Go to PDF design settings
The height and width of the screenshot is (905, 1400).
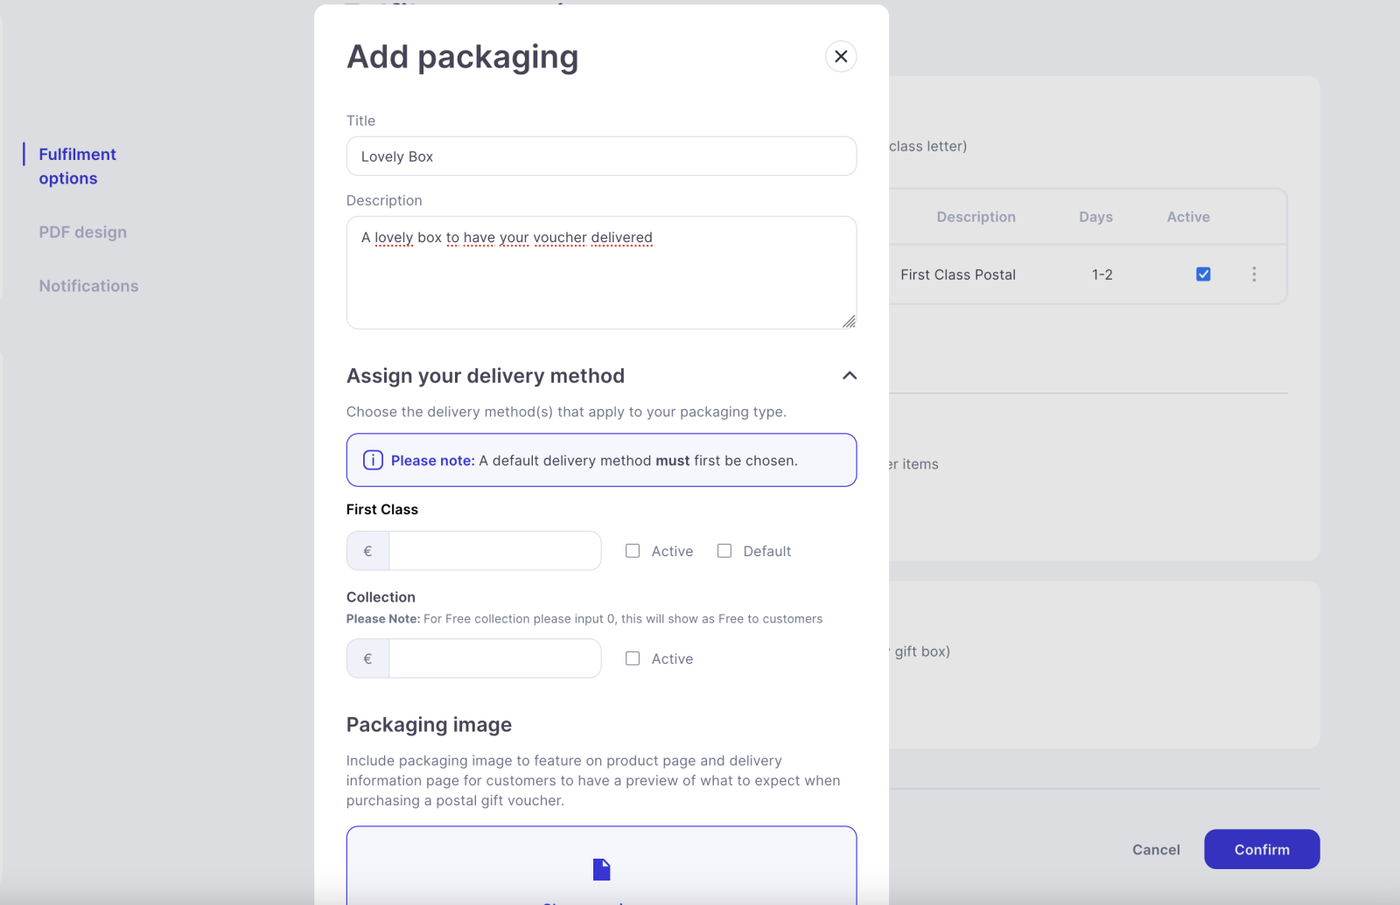(83, 232)
